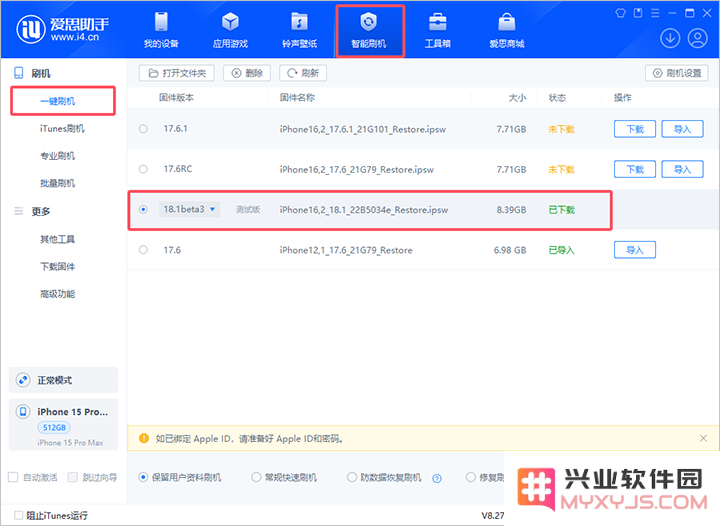720x526 pixels.
Task: Select firmware 18.1beta3 radio button
Action: pos(143,210)
